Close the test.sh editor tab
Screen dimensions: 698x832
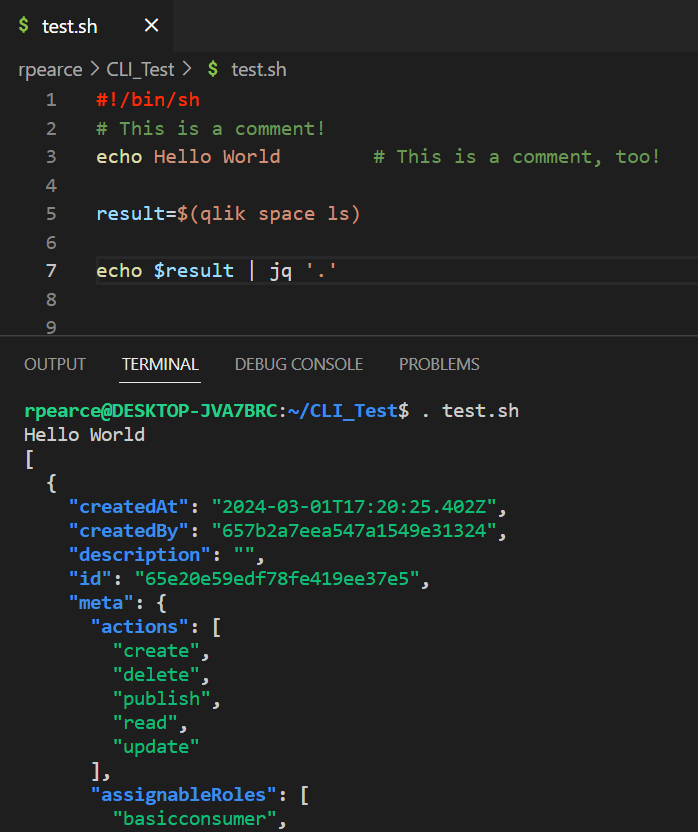pyautogui.click(x=151, y=26)
